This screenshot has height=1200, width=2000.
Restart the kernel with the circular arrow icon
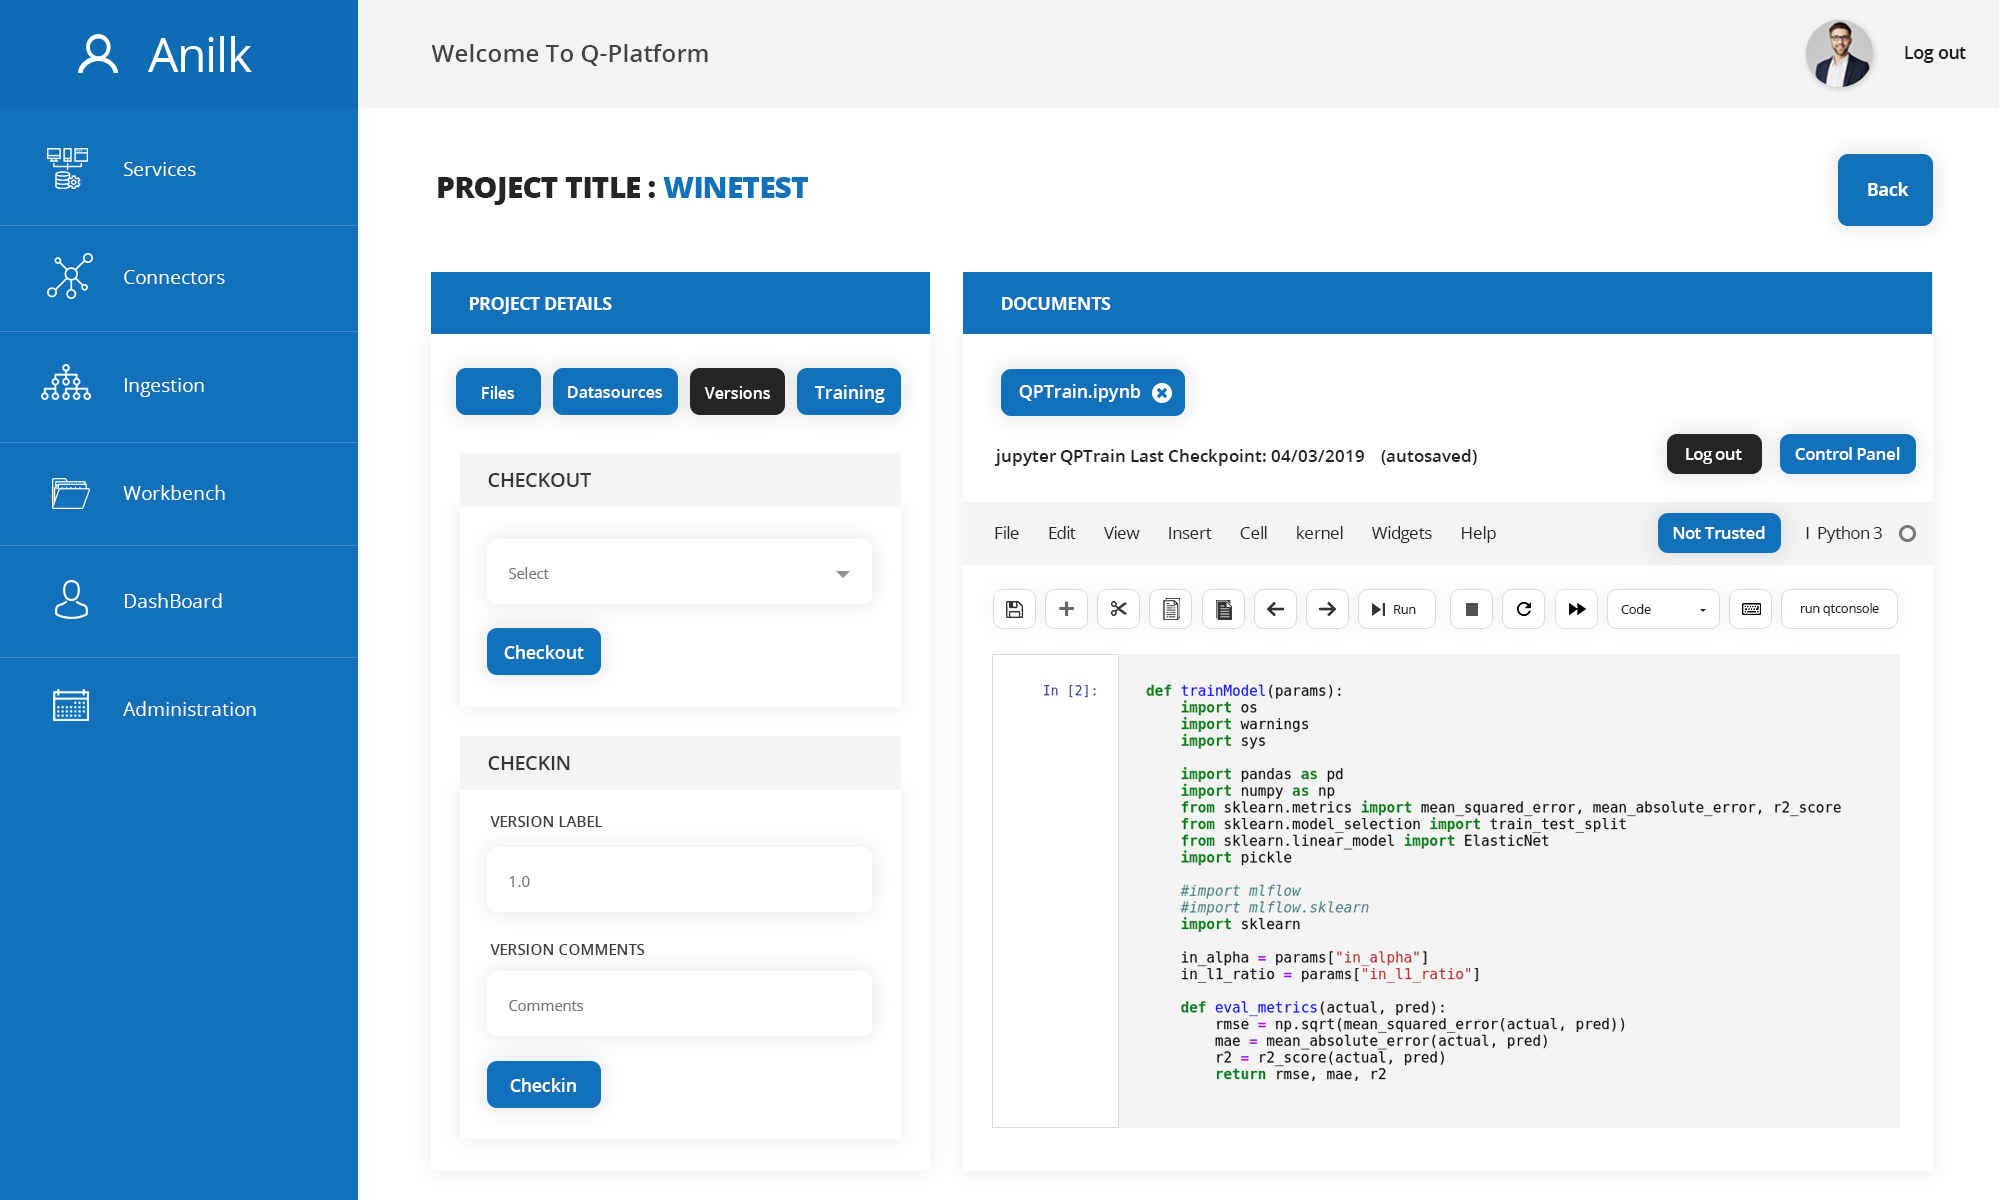point(1523,609)
